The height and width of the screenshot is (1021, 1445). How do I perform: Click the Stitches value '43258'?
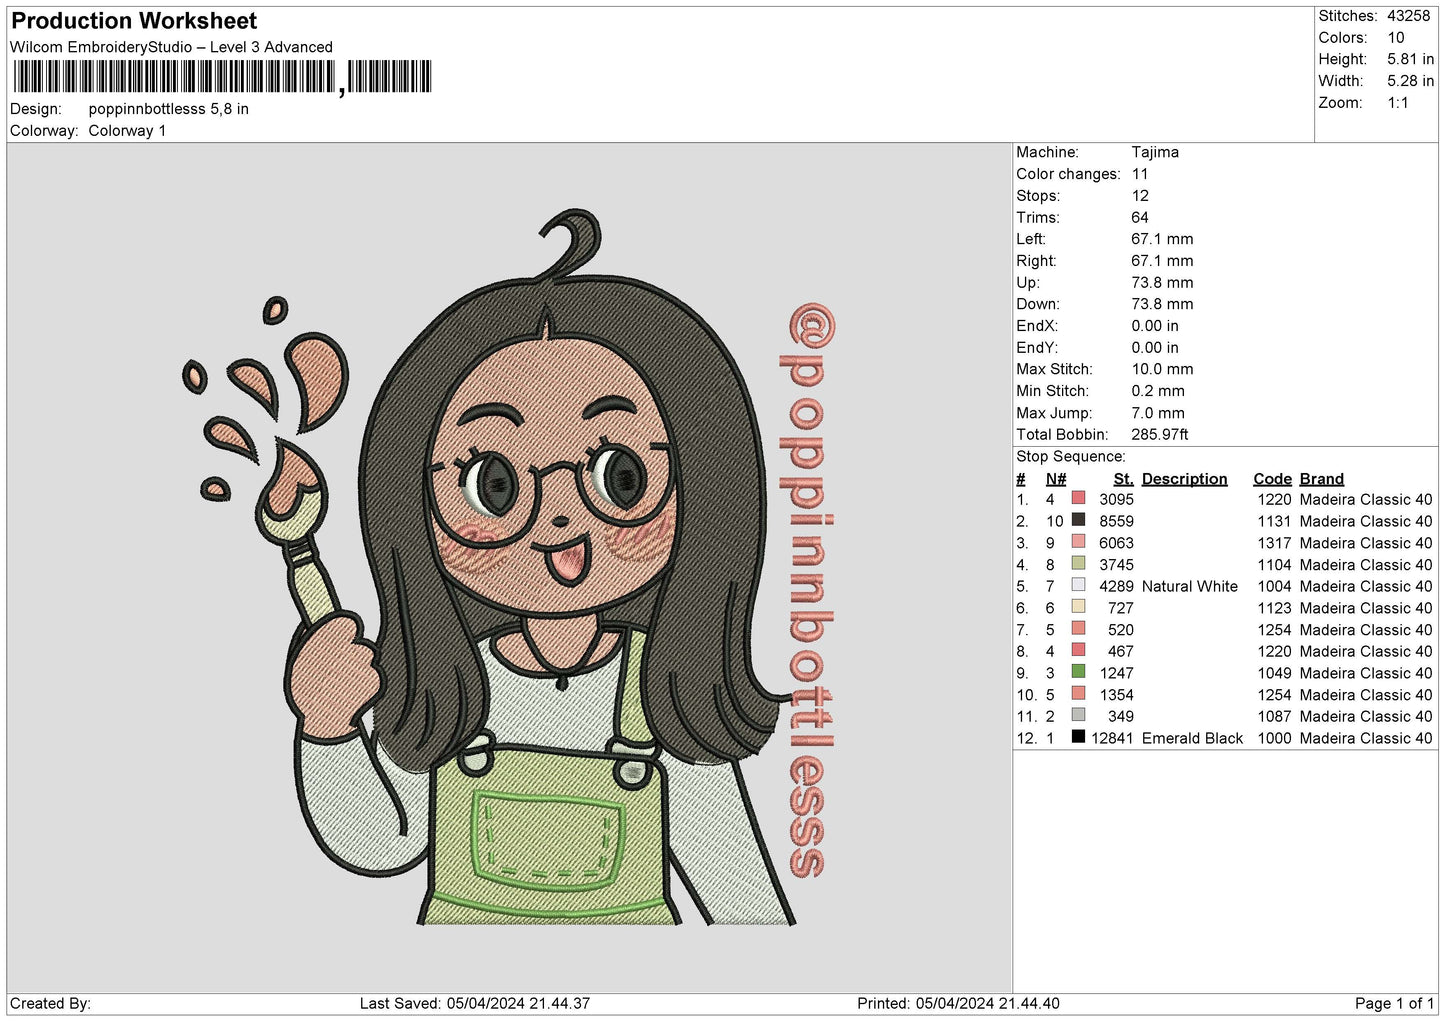click(1408, 16)
